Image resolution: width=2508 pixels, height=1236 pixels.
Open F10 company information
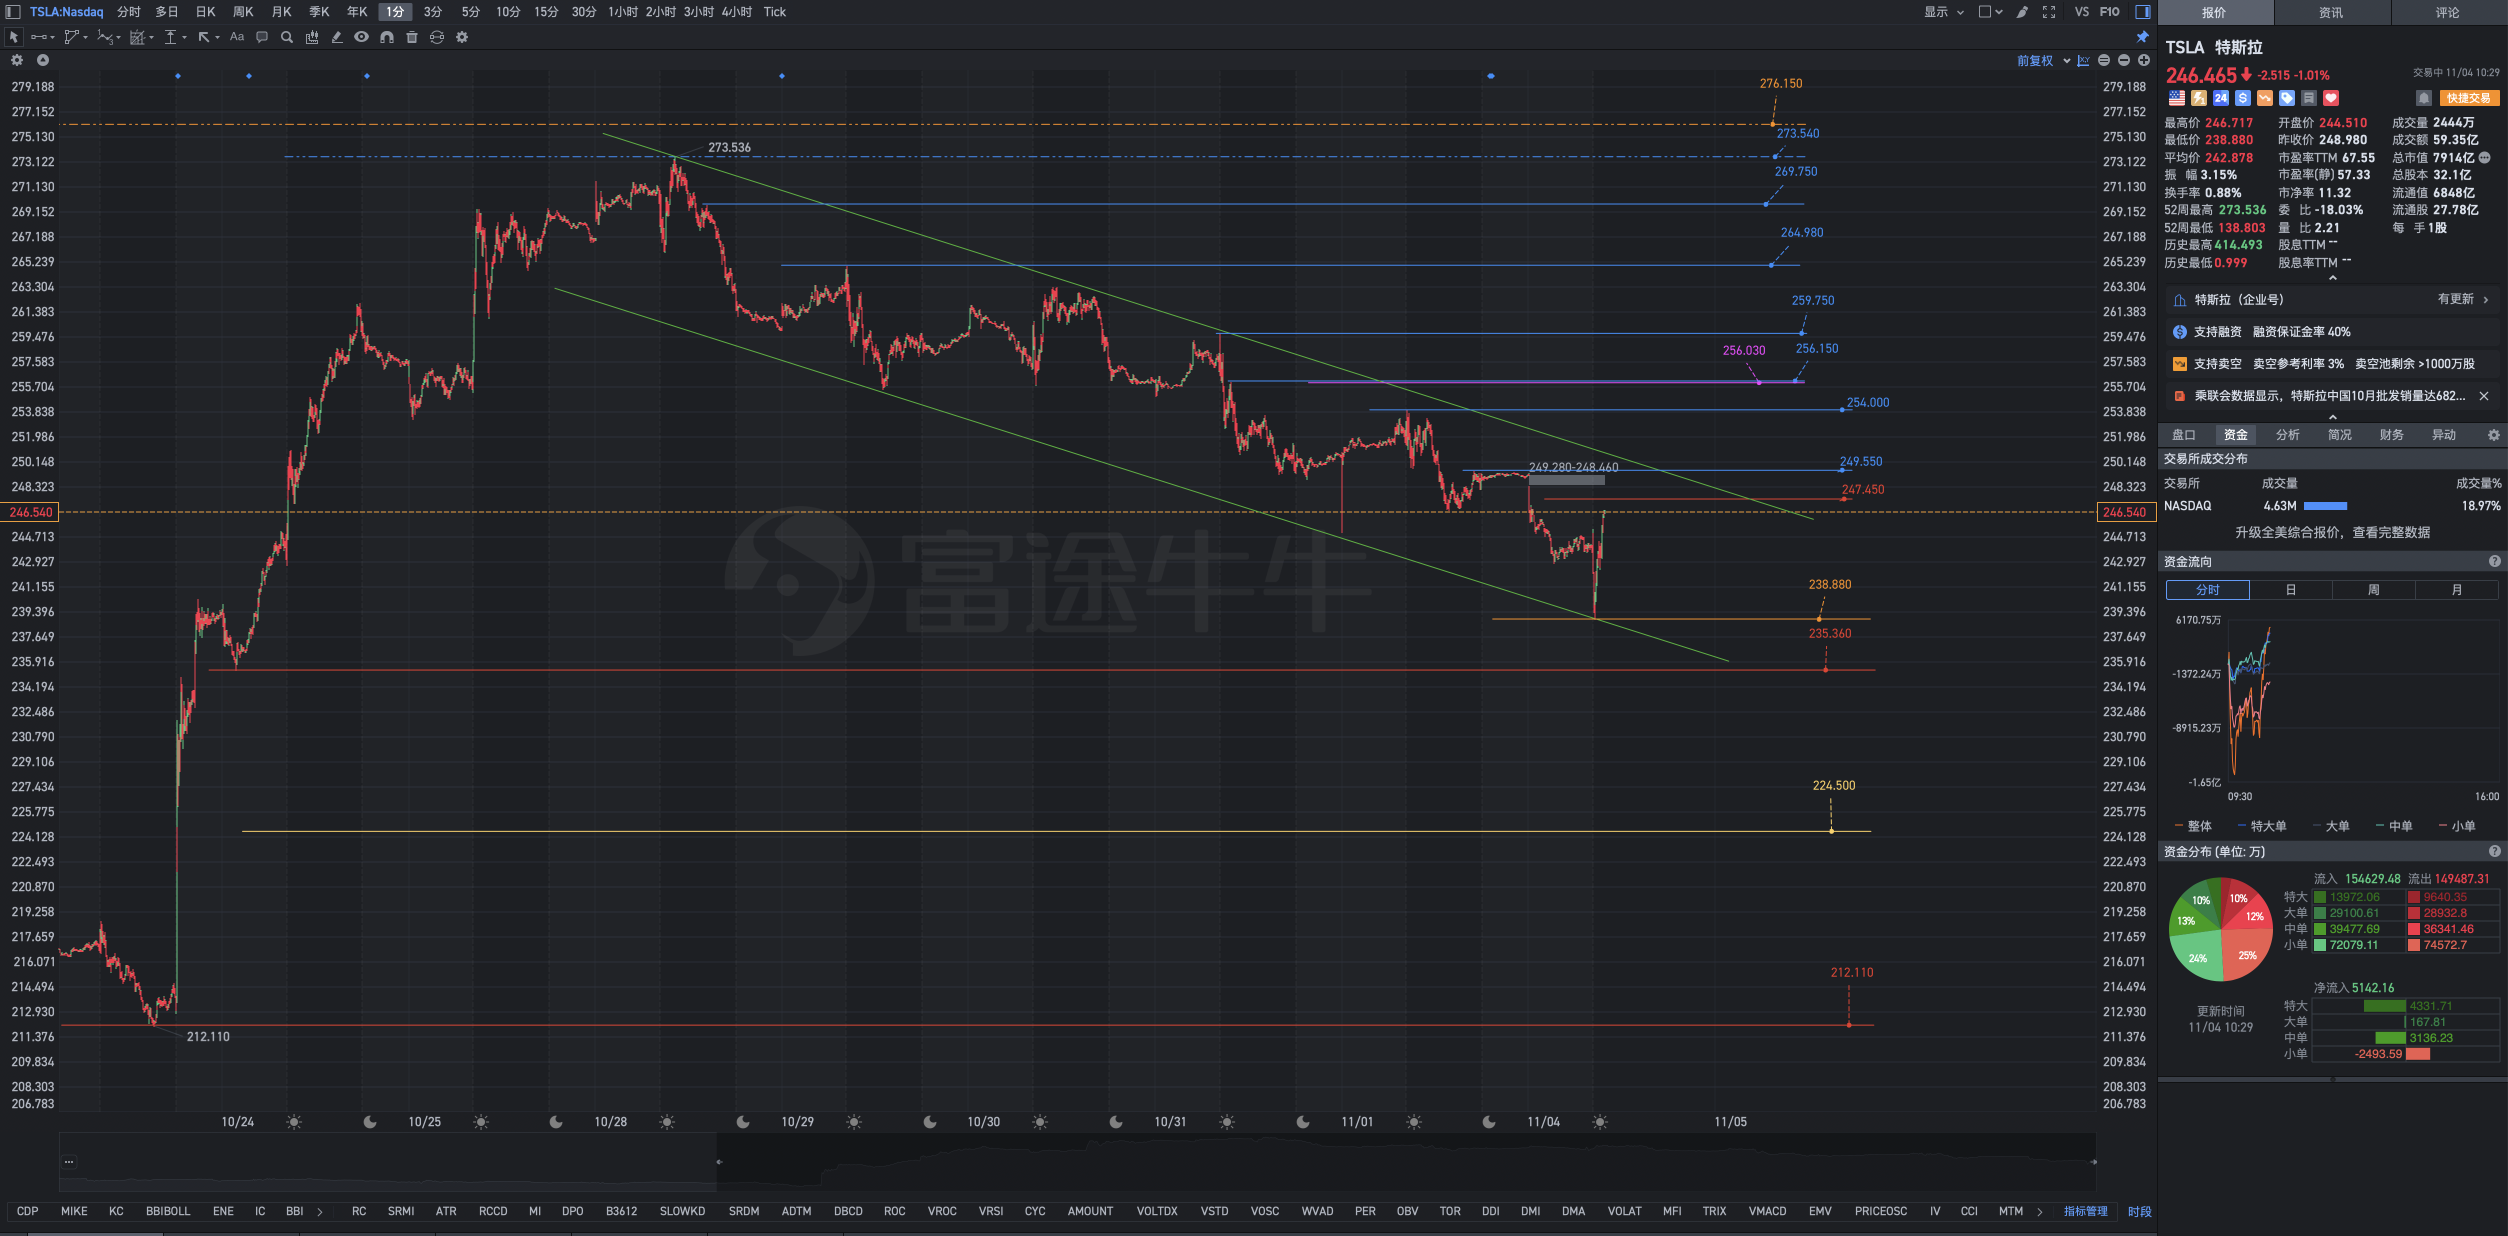coord(2110,12)
